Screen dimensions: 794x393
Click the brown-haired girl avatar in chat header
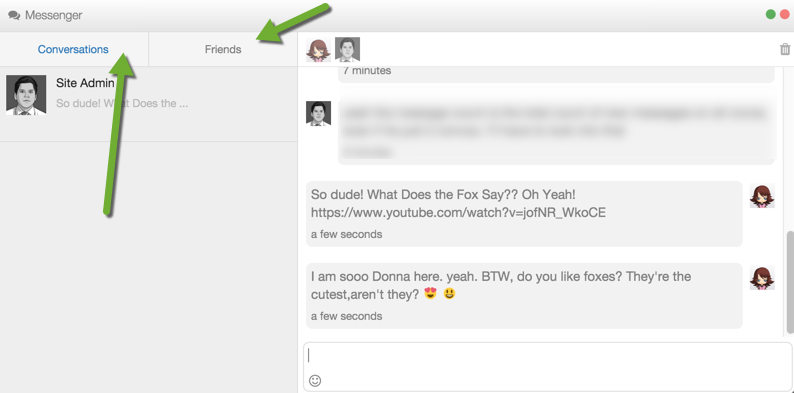319,50
